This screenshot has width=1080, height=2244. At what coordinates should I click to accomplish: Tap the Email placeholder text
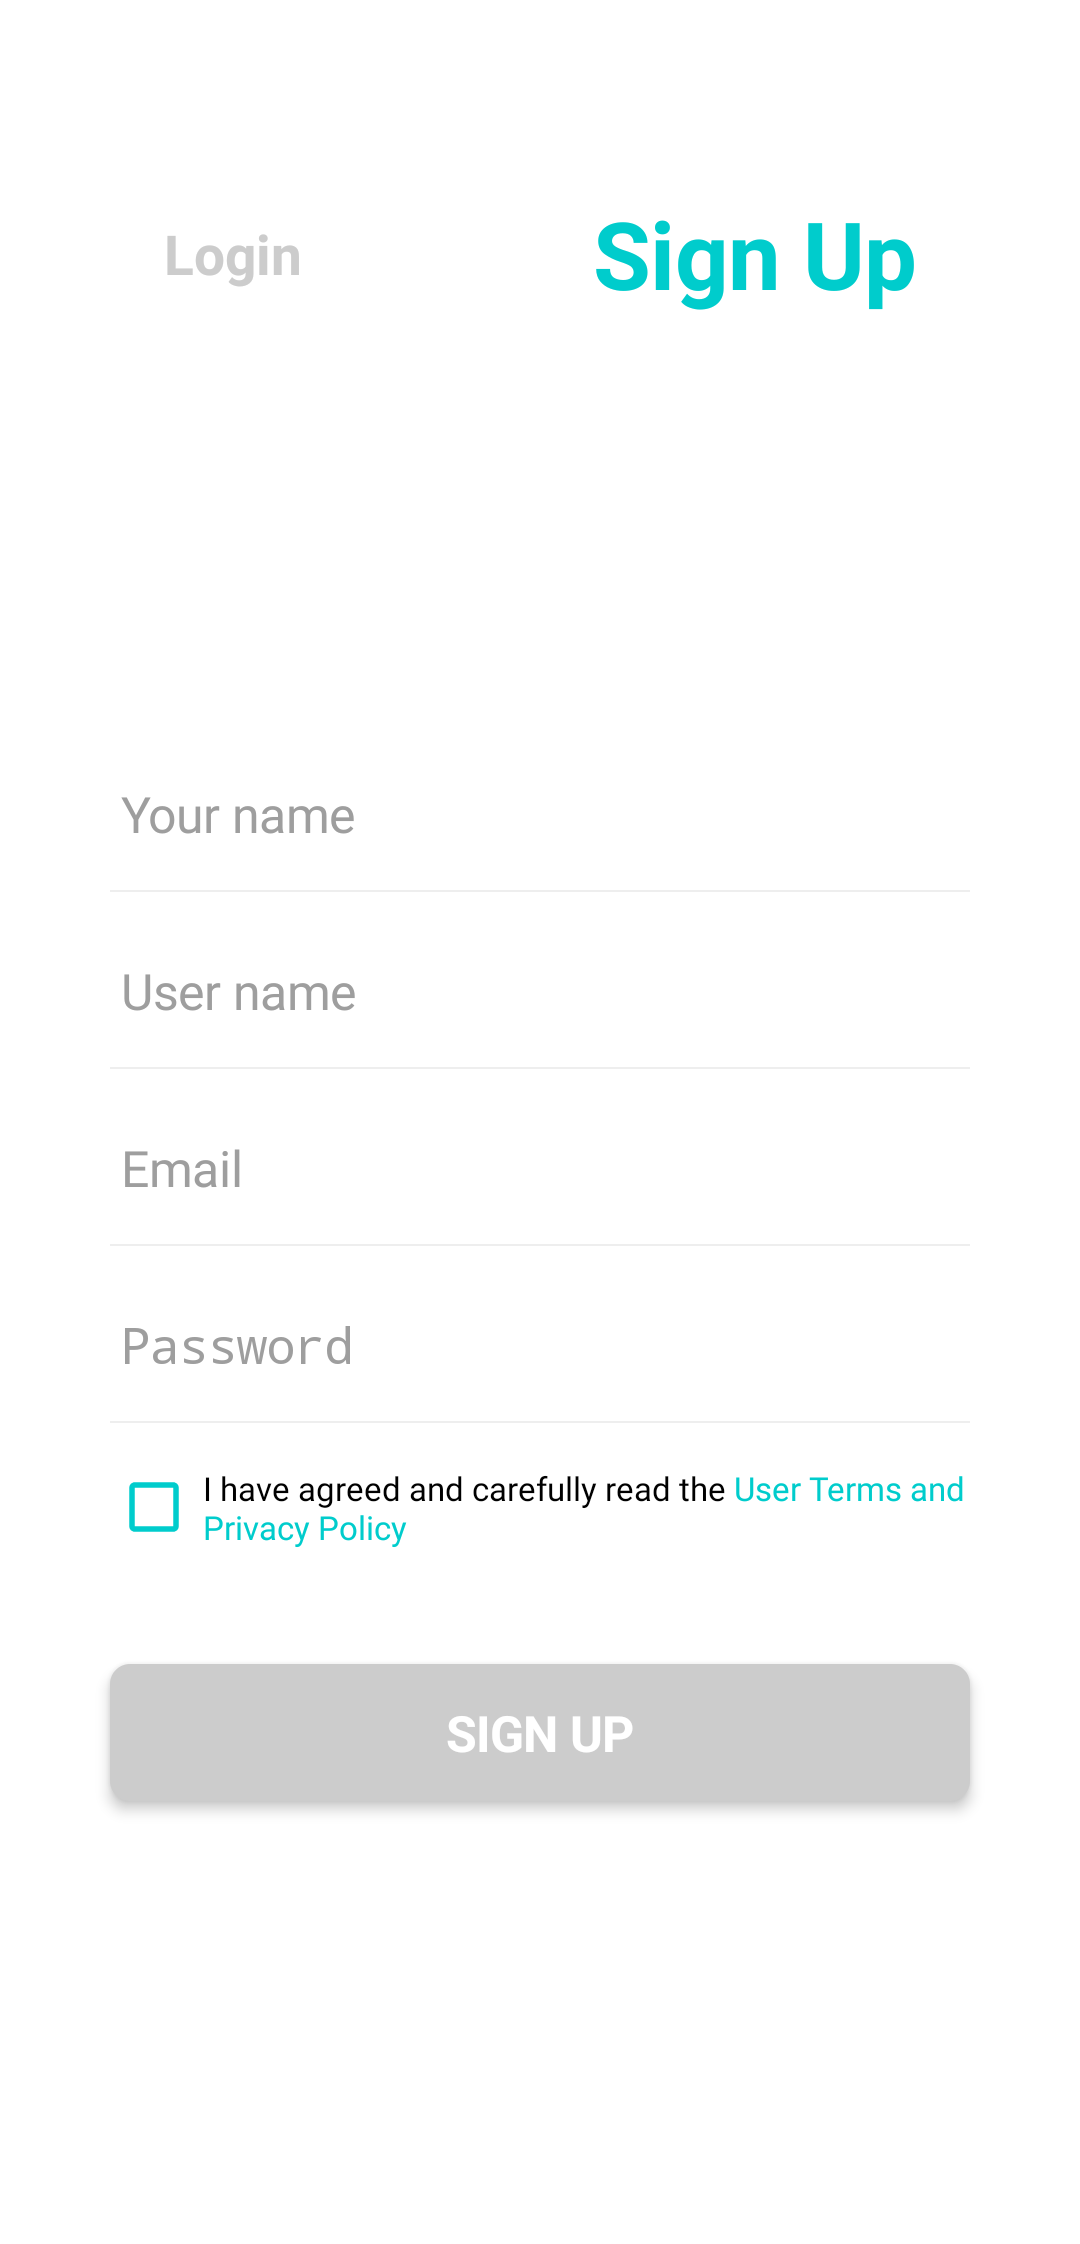182,1170
